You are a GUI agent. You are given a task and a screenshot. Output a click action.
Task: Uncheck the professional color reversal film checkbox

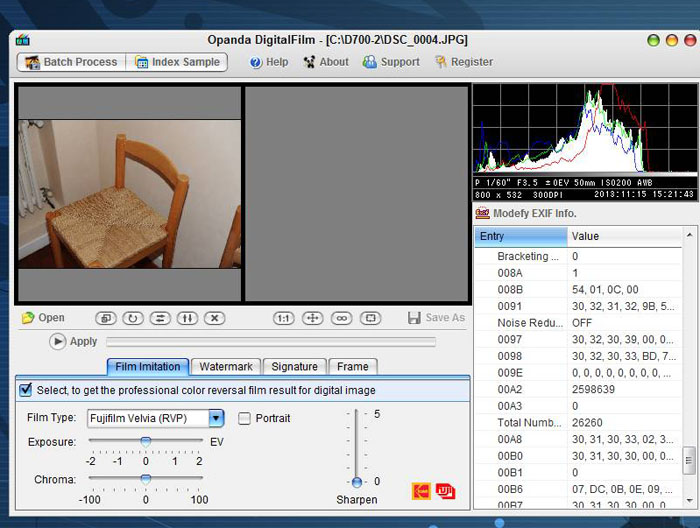[26, 390]
